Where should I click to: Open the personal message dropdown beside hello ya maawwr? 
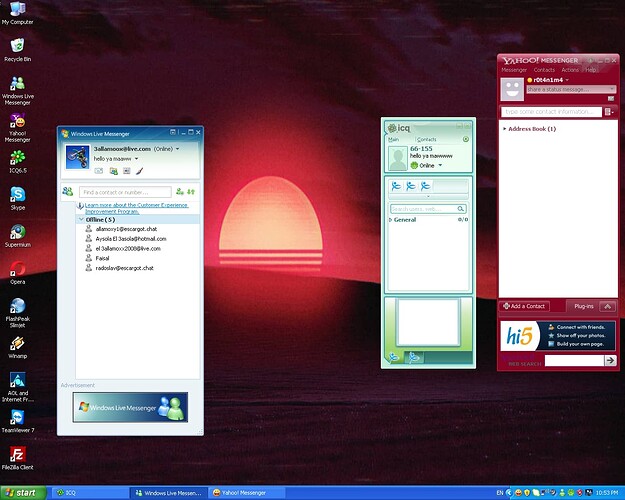pyautogui.click(x=136, y=159)
